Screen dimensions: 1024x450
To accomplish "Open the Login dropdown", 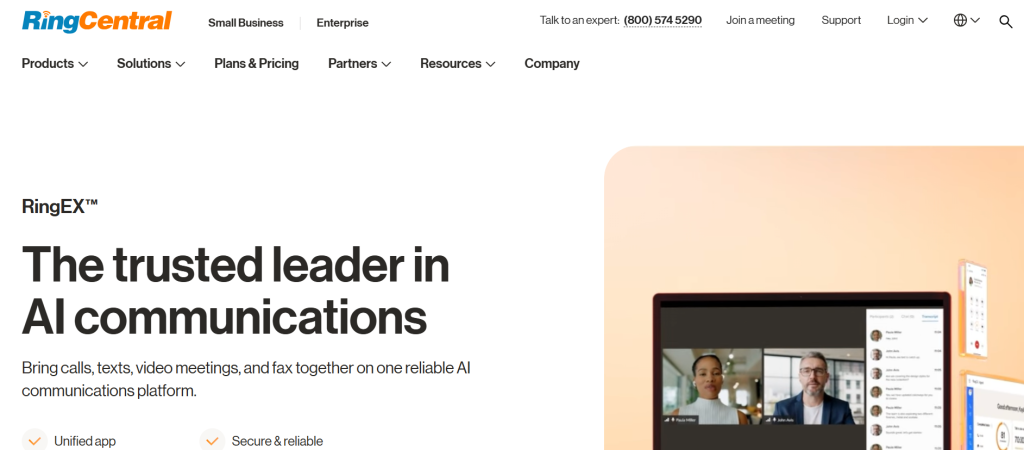I will coord(907,20).
